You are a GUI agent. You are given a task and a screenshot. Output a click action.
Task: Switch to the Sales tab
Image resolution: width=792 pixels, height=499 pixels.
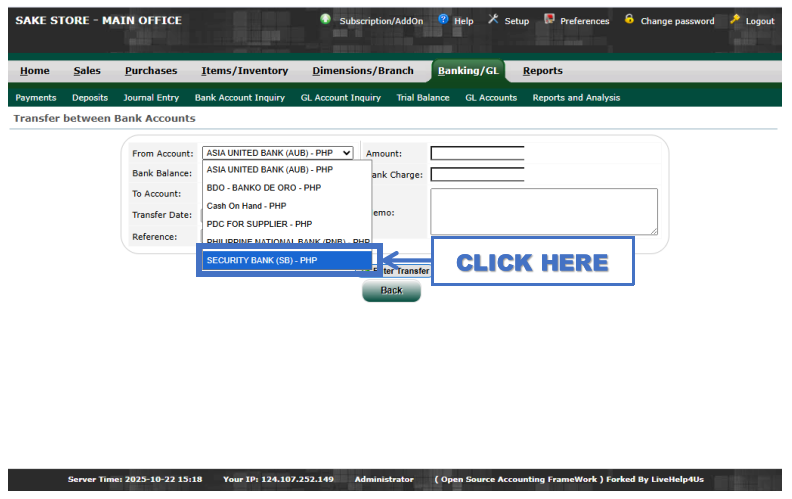pyautogui.click(x=87, y=71)
